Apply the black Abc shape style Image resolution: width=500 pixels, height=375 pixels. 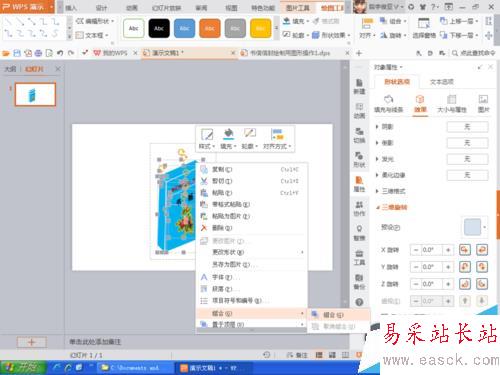pos(159,28)
